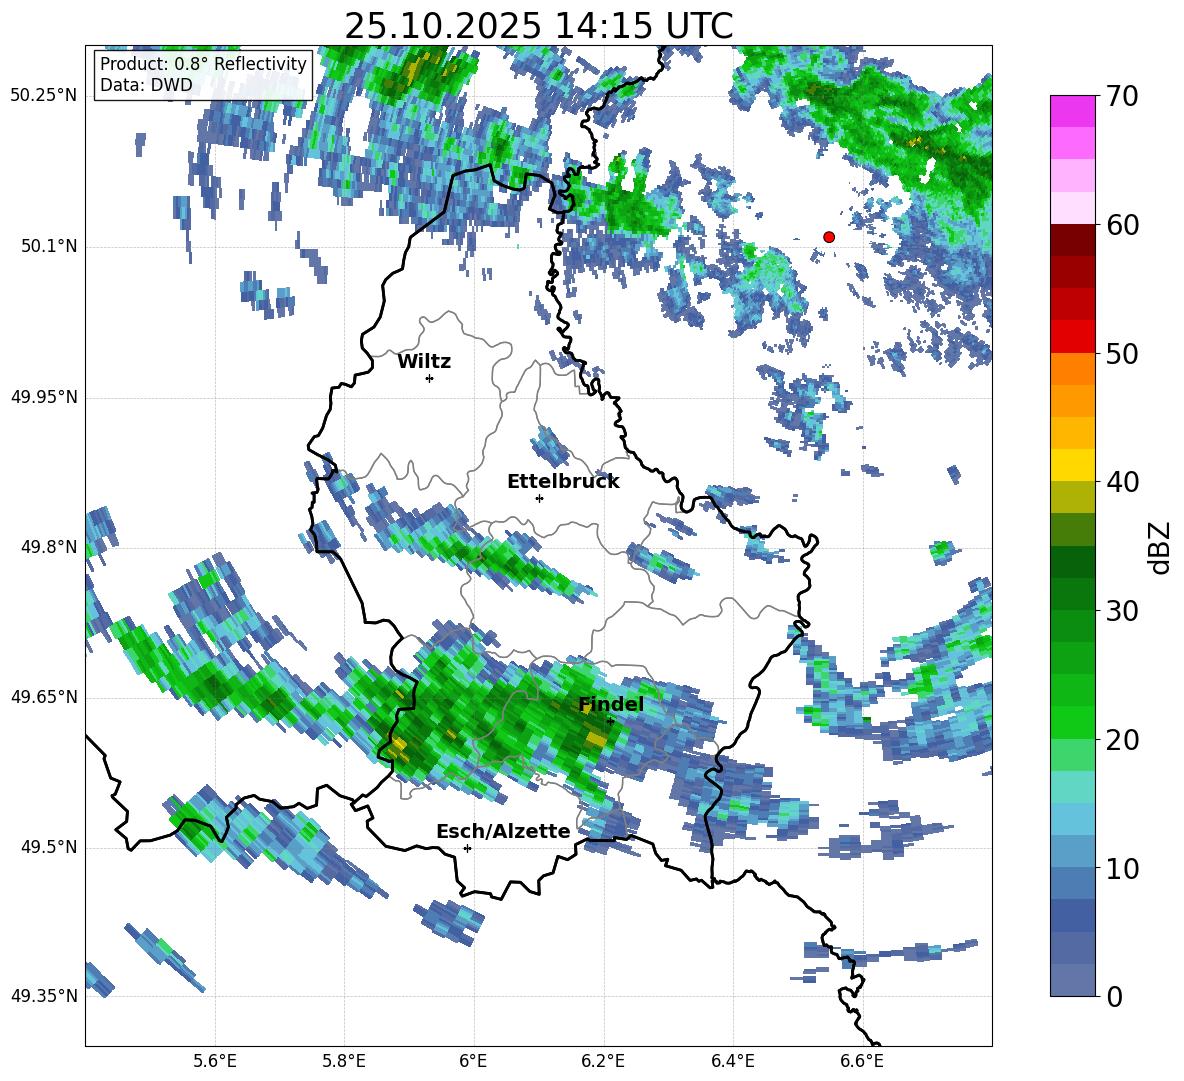1184x1081 pixels.
Task: Click the 6.2°E longitude label
Action: [603, 1061]
